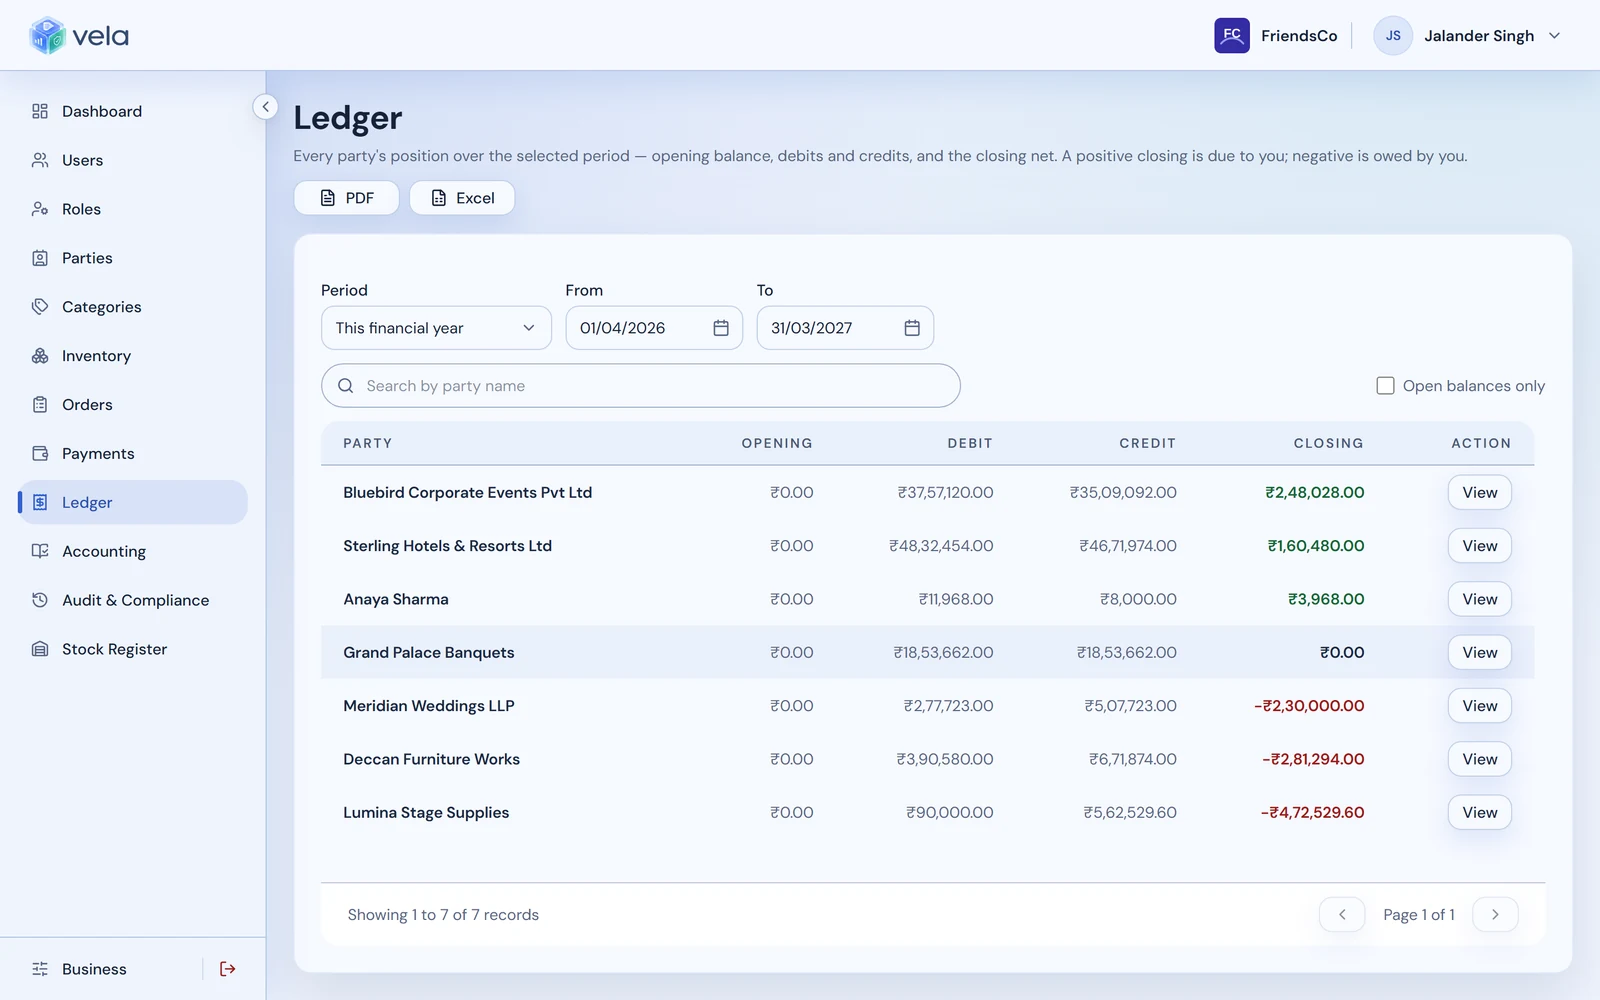The height and width of the screenshot is (1000, 1600).
Task: View Sterling Hotels & Resorts Ltd ledger
Action: 1479,546
